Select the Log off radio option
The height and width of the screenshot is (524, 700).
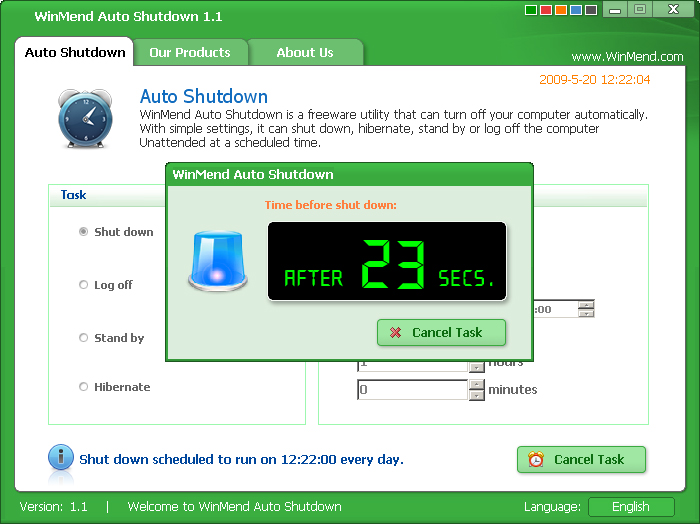(84, 285)
